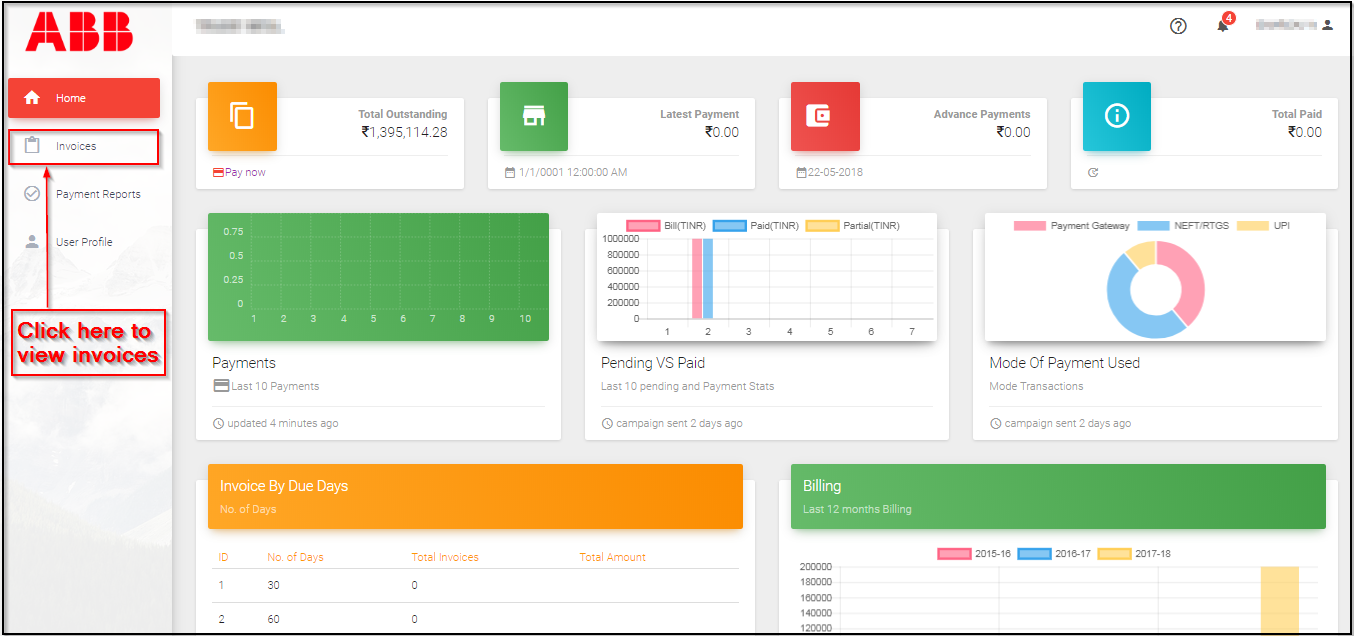Click the refresh icon under Total Paid
The height and width of the screenshot is (636, 1354).
[x=1093, y=173]
